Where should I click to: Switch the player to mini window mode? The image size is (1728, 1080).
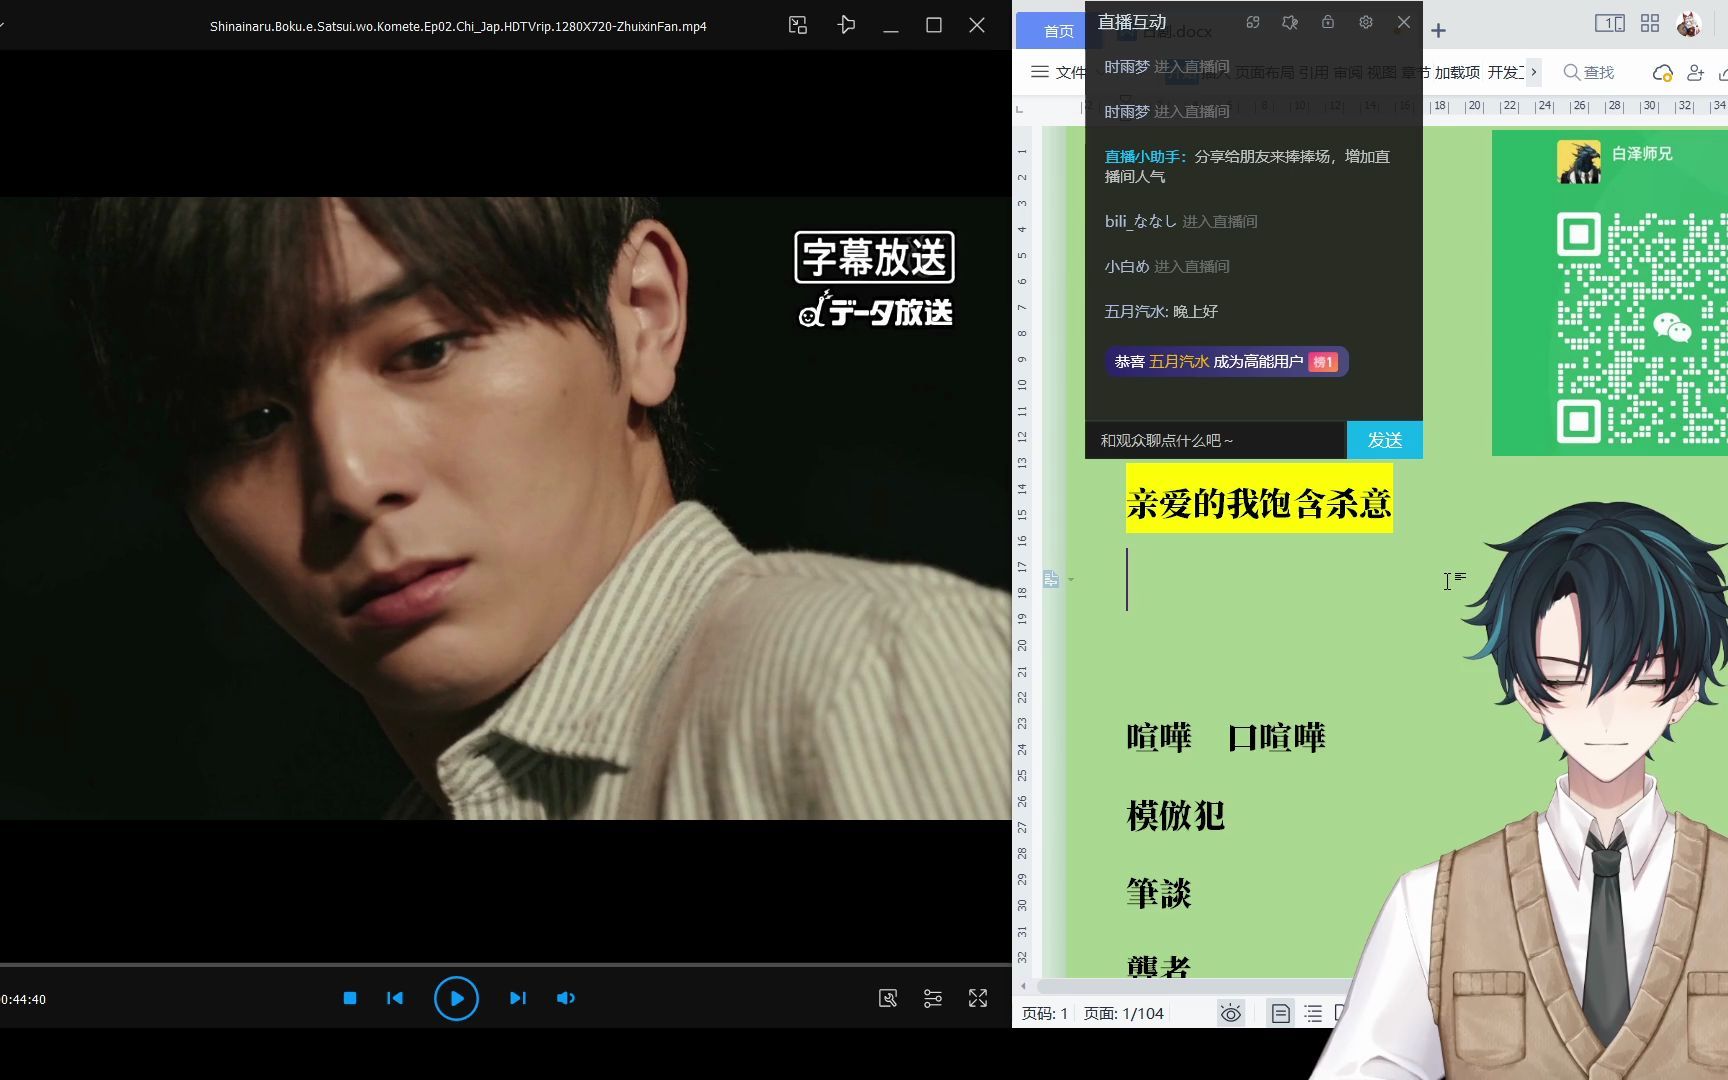click(x=798, y=26)
